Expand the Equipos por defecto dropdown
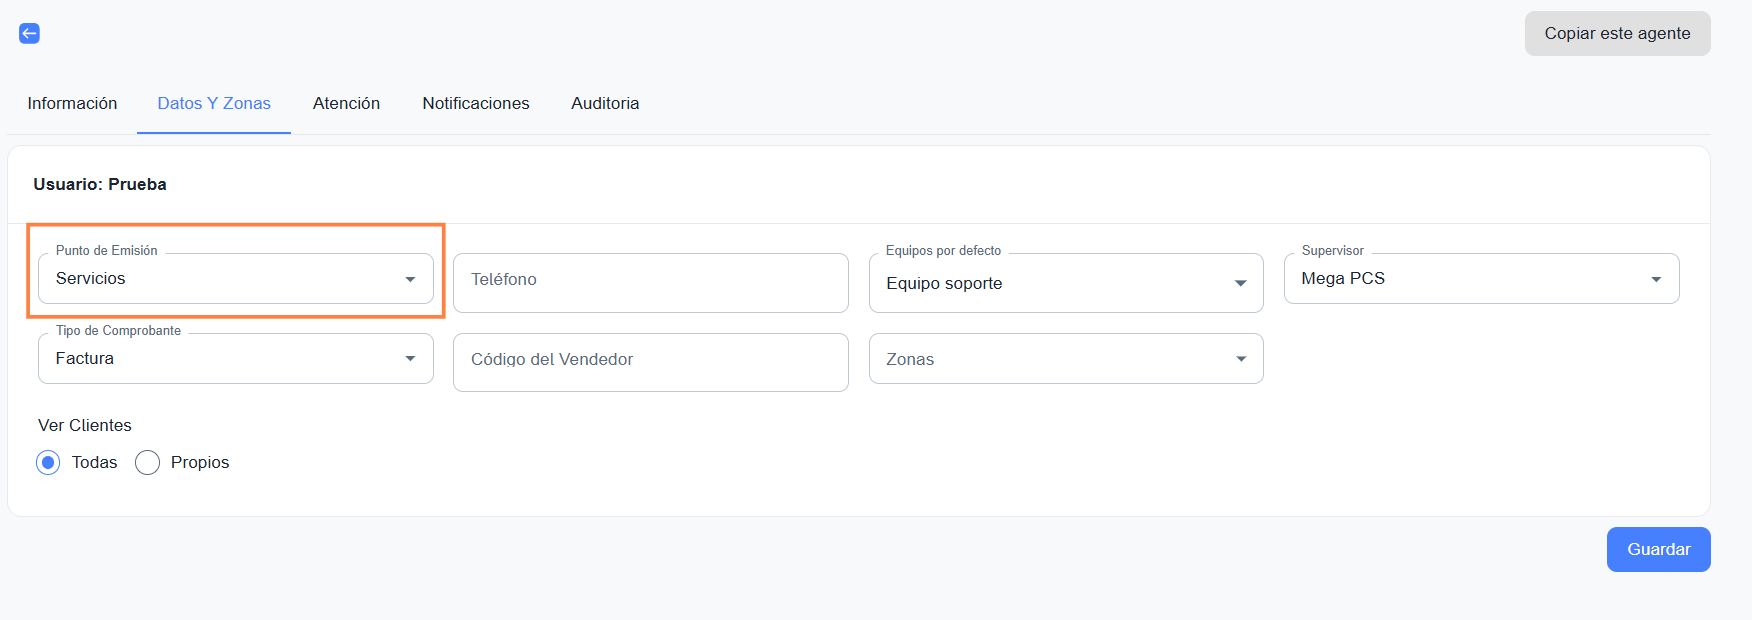1752x620 pixels. tap(1065, 283)
